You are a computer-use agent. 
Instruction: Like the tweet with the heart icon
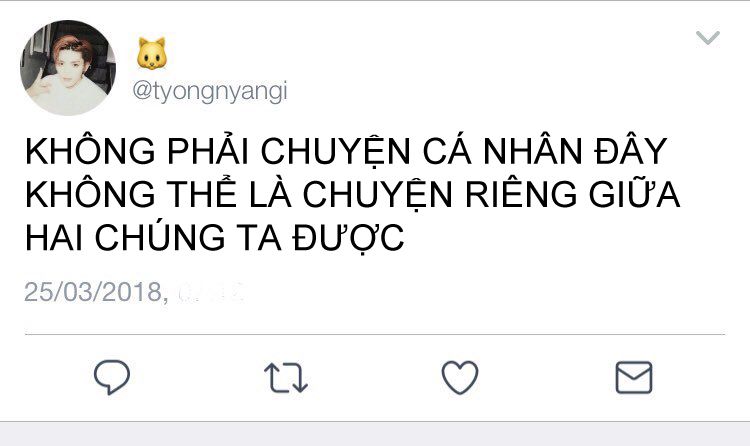(460, 377)
